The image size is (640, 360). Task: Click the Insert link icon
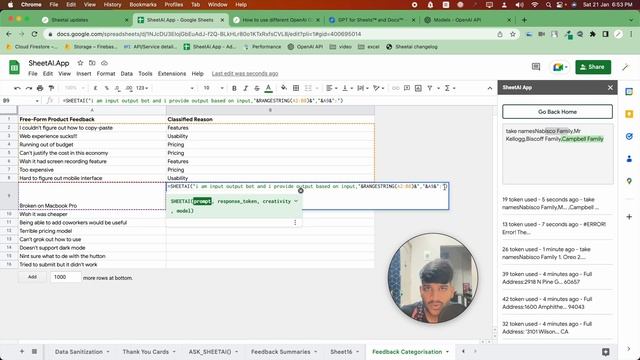tap(396, 88)
